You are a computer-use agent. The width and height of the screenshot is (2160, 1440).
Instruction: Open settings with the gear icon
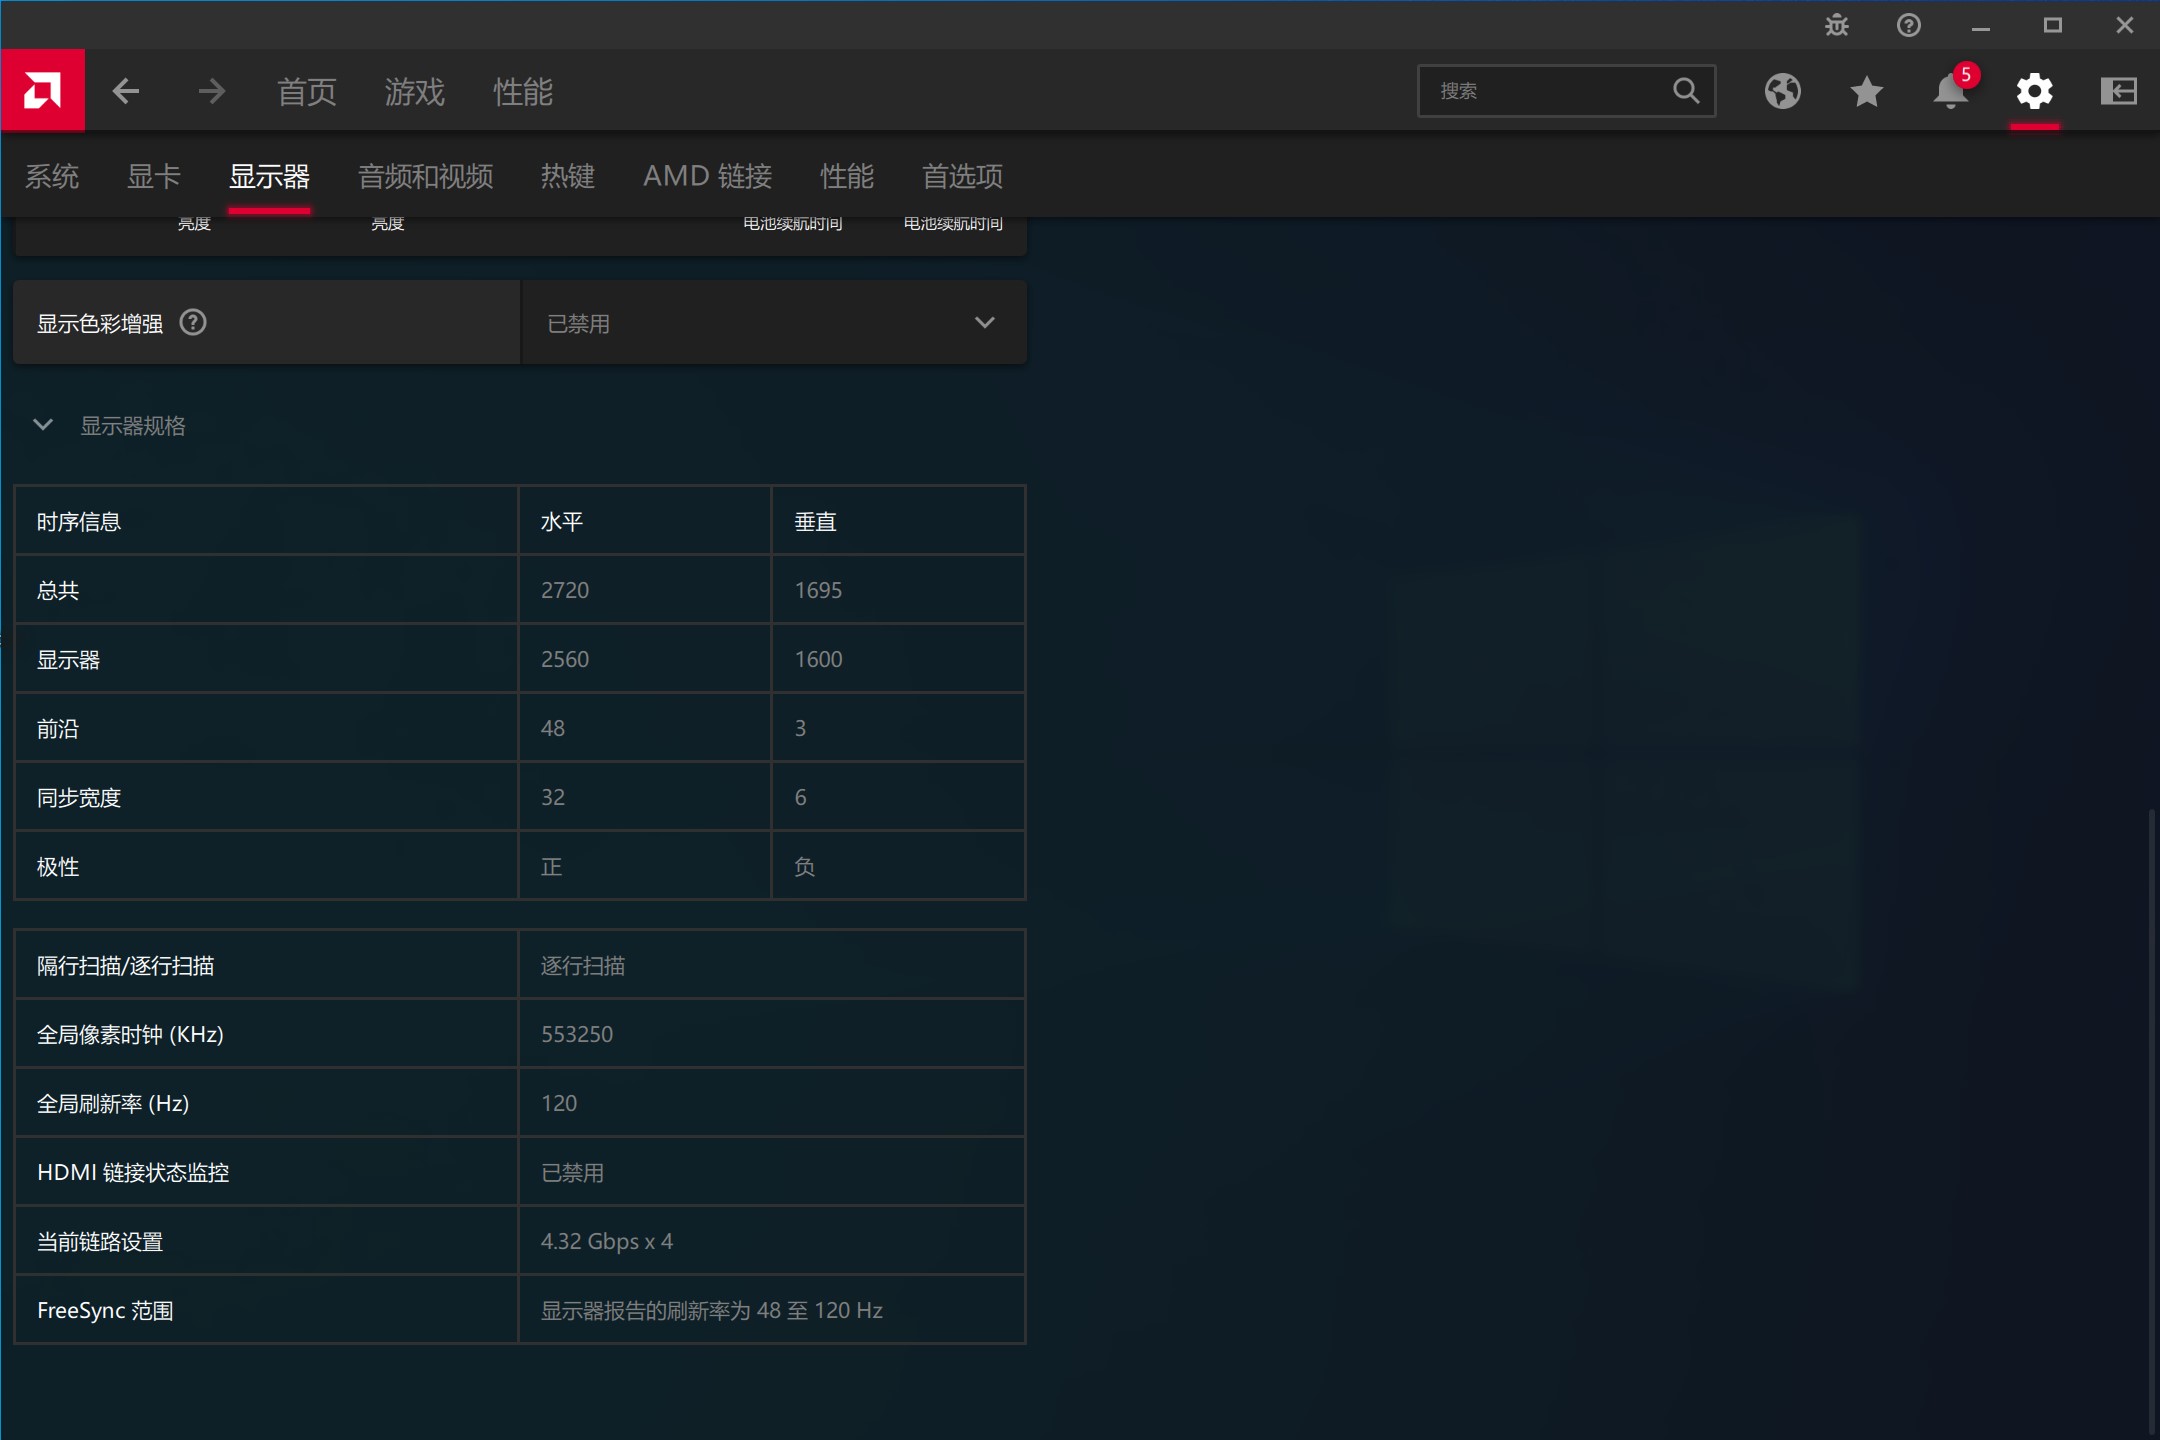coord(2035,91)
